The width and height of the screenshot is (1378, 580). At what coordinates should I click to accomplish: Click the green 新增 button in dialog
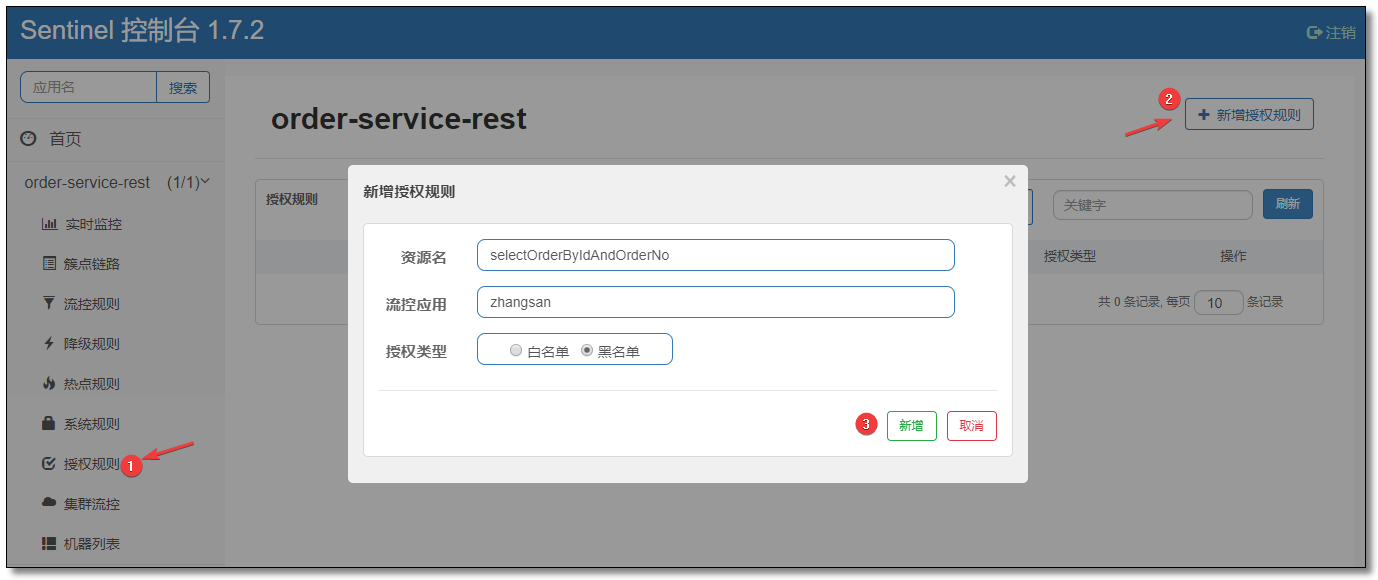coord(912,426)
